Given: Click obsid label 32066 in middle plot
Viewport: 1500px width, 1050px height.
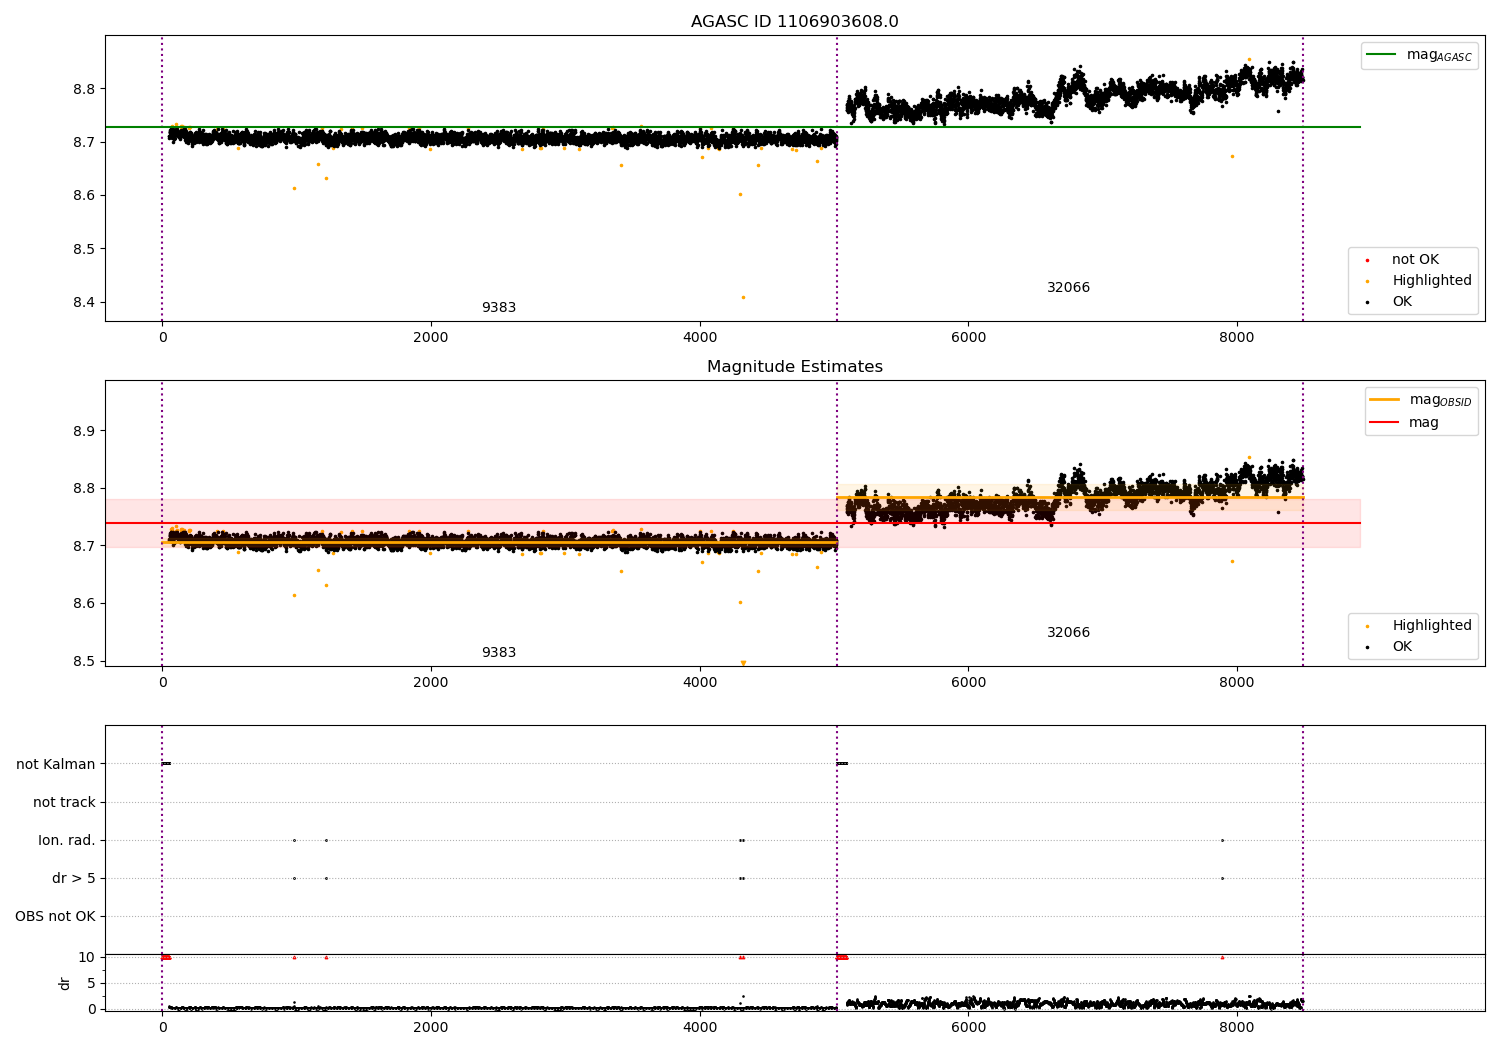Looking at the screenshot, I should 1068,633.
